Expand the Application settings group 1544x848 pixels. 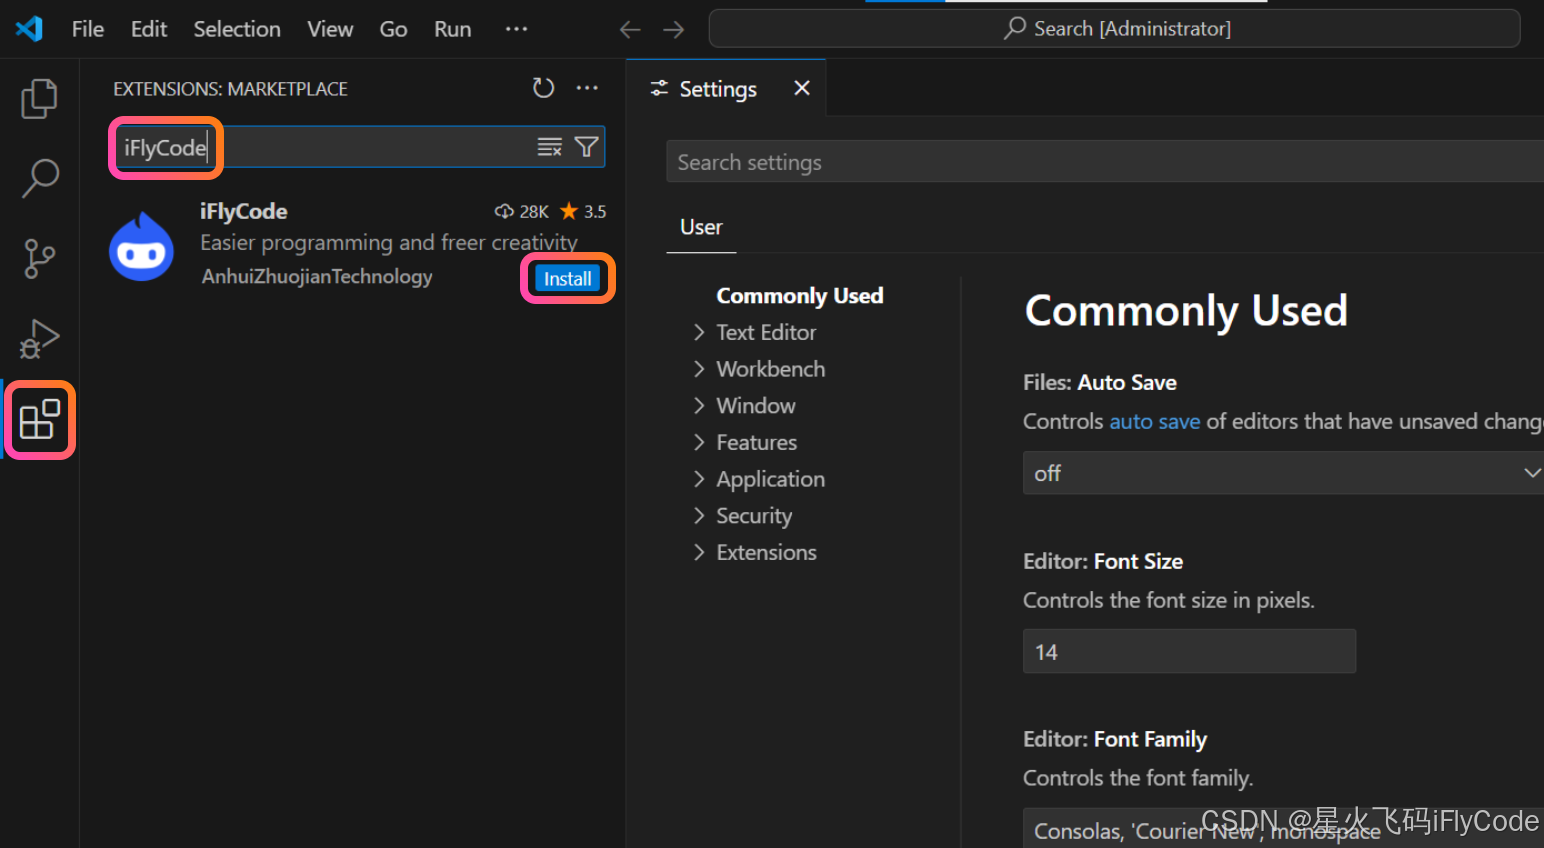pyautogui.click(x=770, y=479)
